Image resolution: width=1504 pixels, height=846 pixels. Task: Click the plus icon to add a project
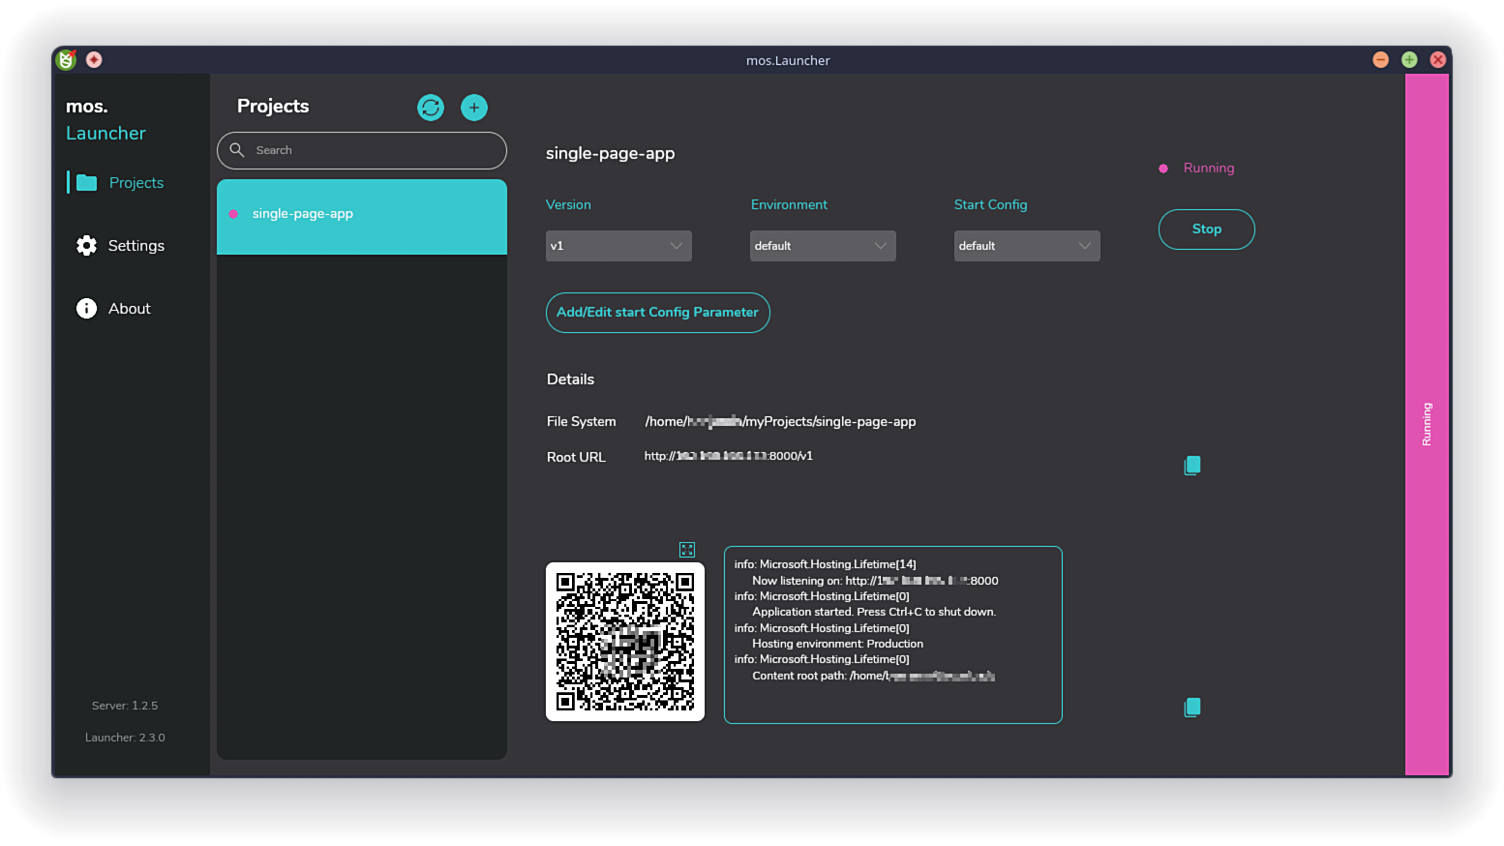coord(474,107)
